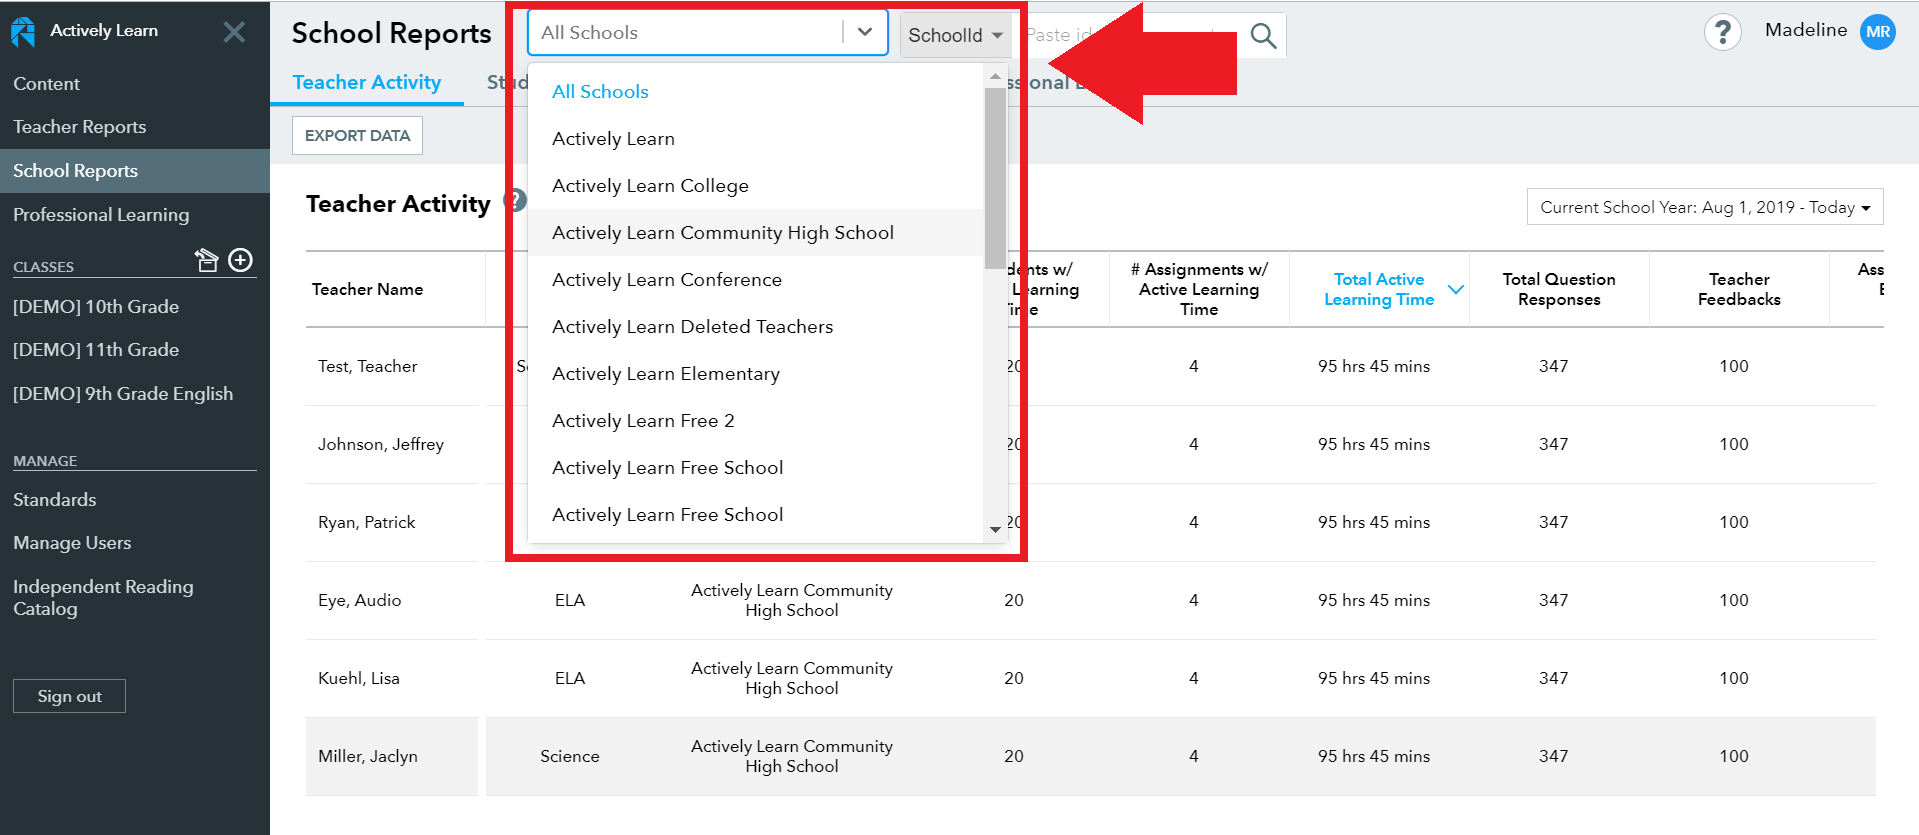Screen dimensions: 1919x835
Task: Sort by Total Active Learning Time arrow
Action: click(x=1456, y=289)
